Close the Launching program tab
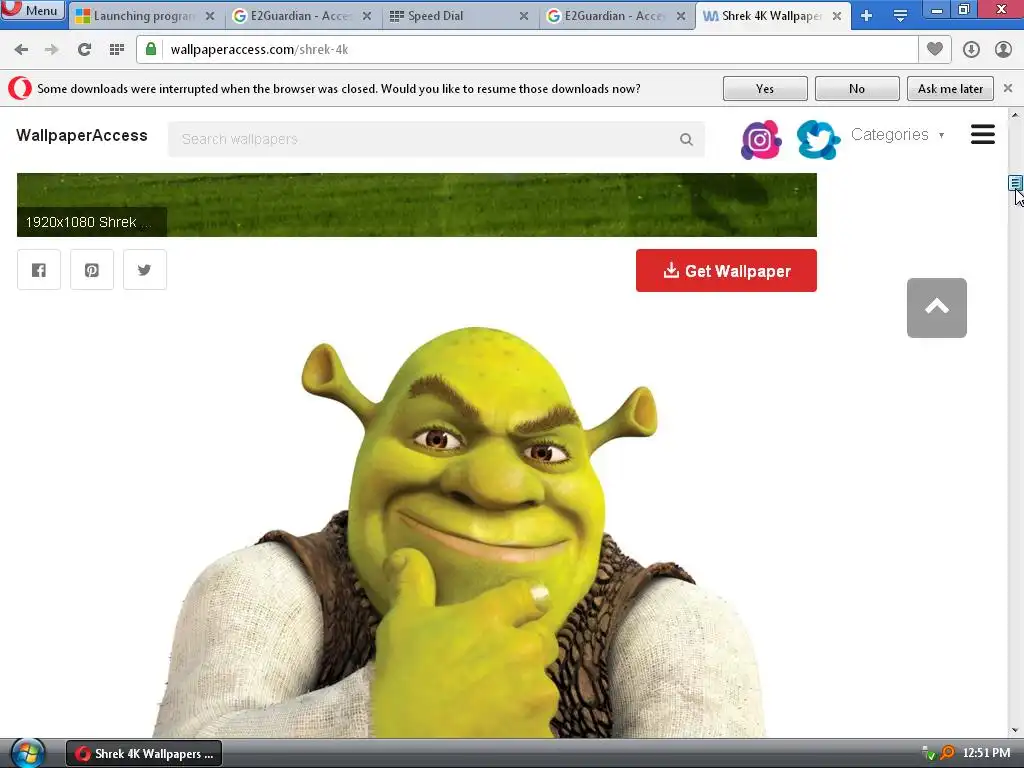 [x=210, y=16]
